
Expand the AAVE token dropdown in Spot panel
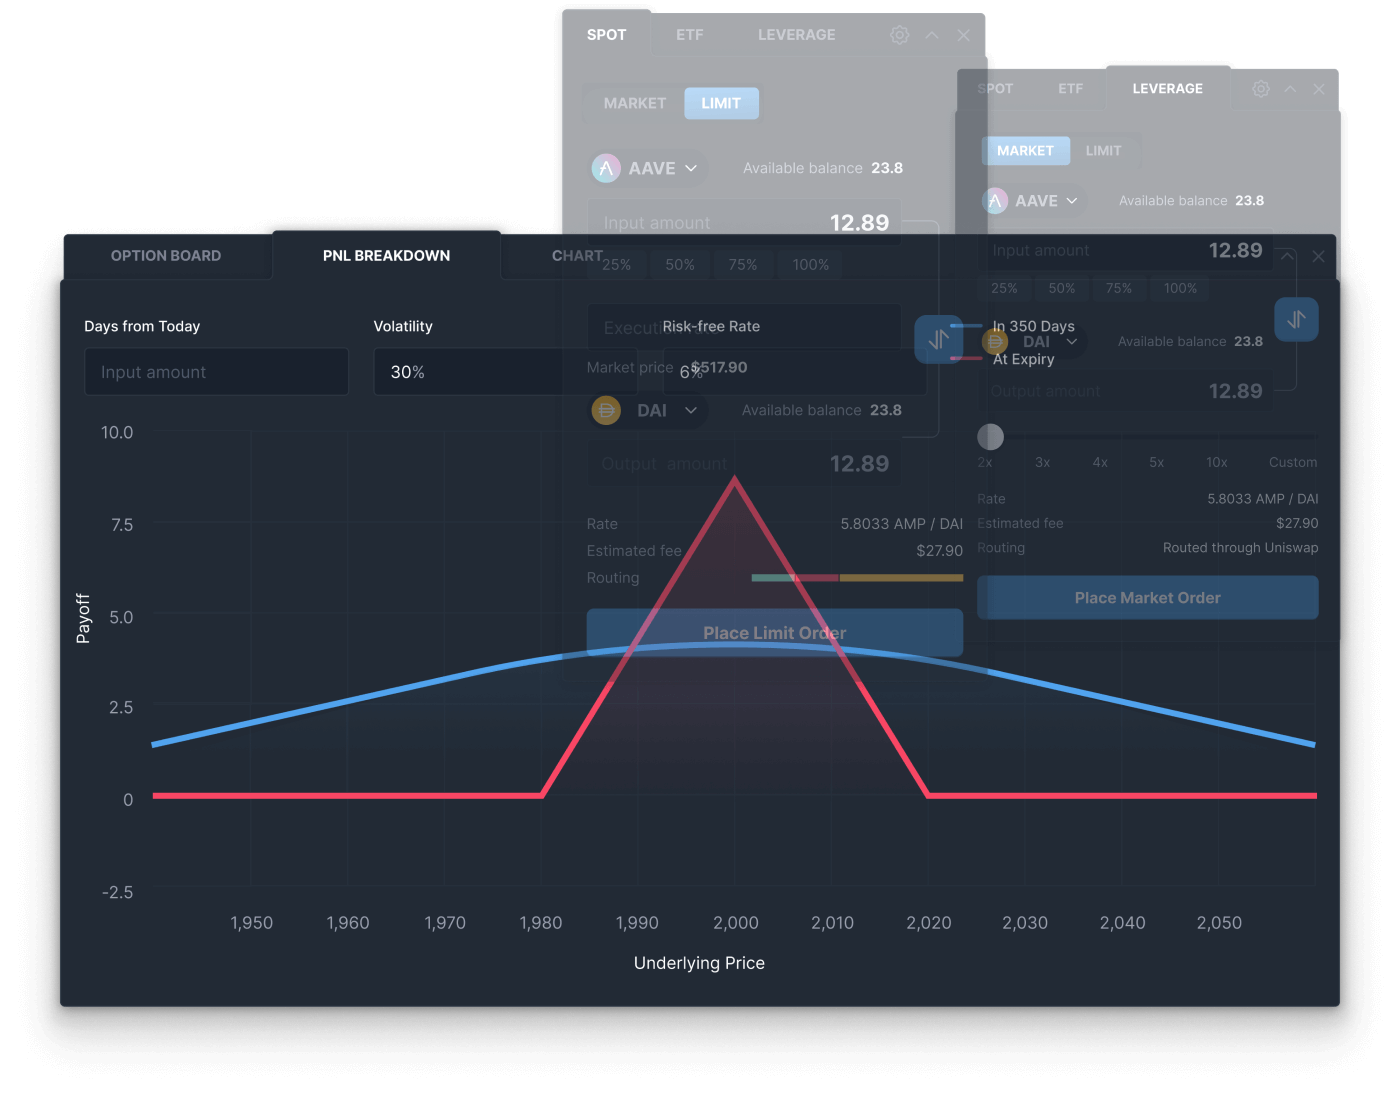[690, 168]
